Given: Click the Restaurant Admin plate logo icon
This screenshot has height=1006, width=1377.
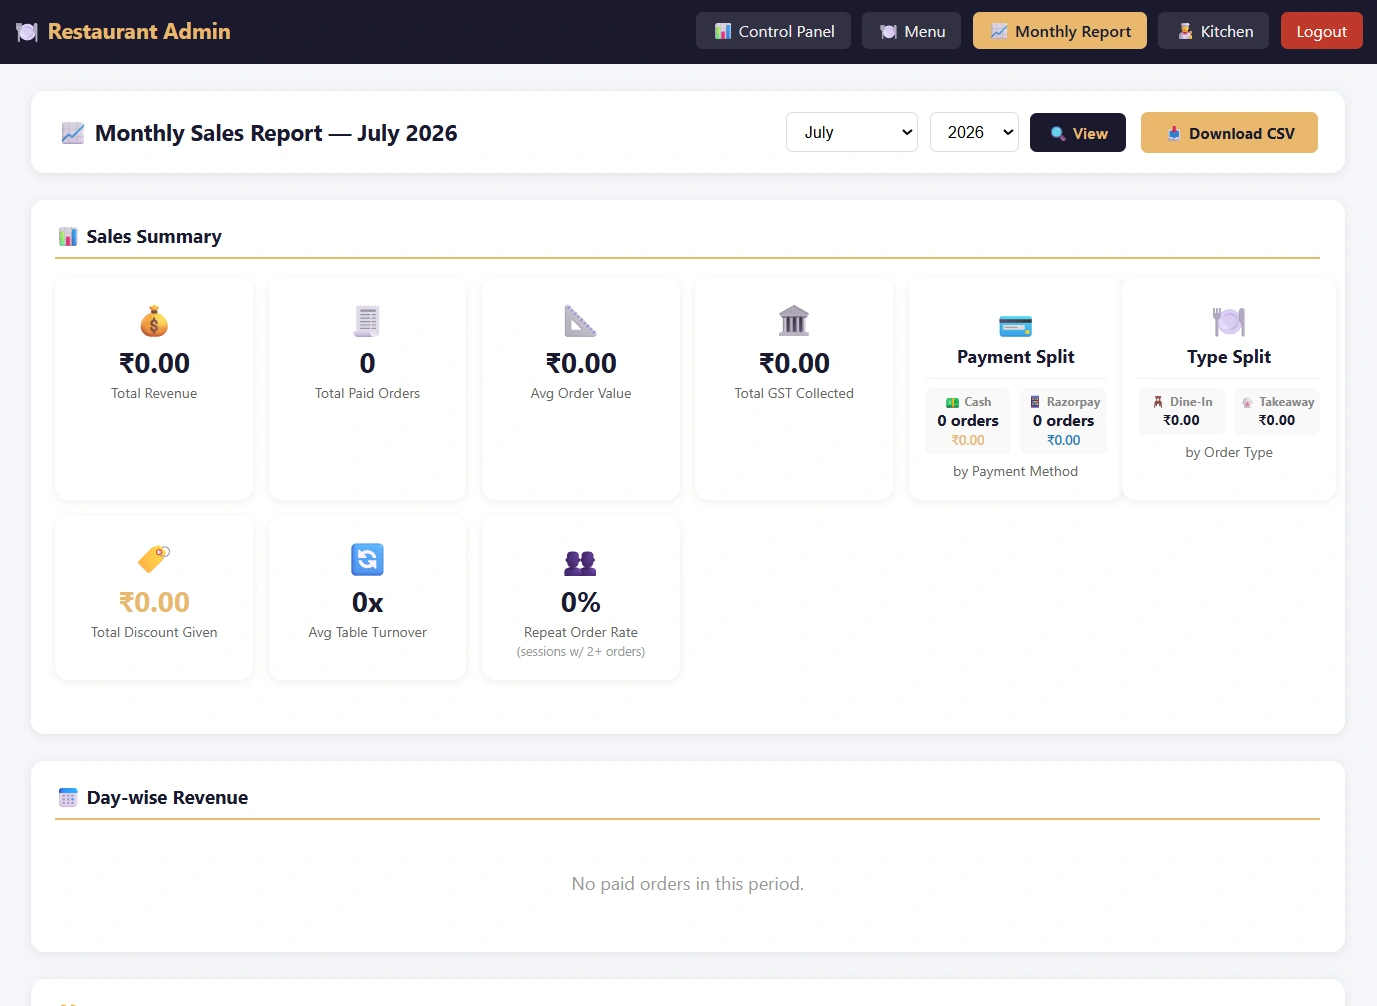Looking at the screenshot, I should [27, 32].
